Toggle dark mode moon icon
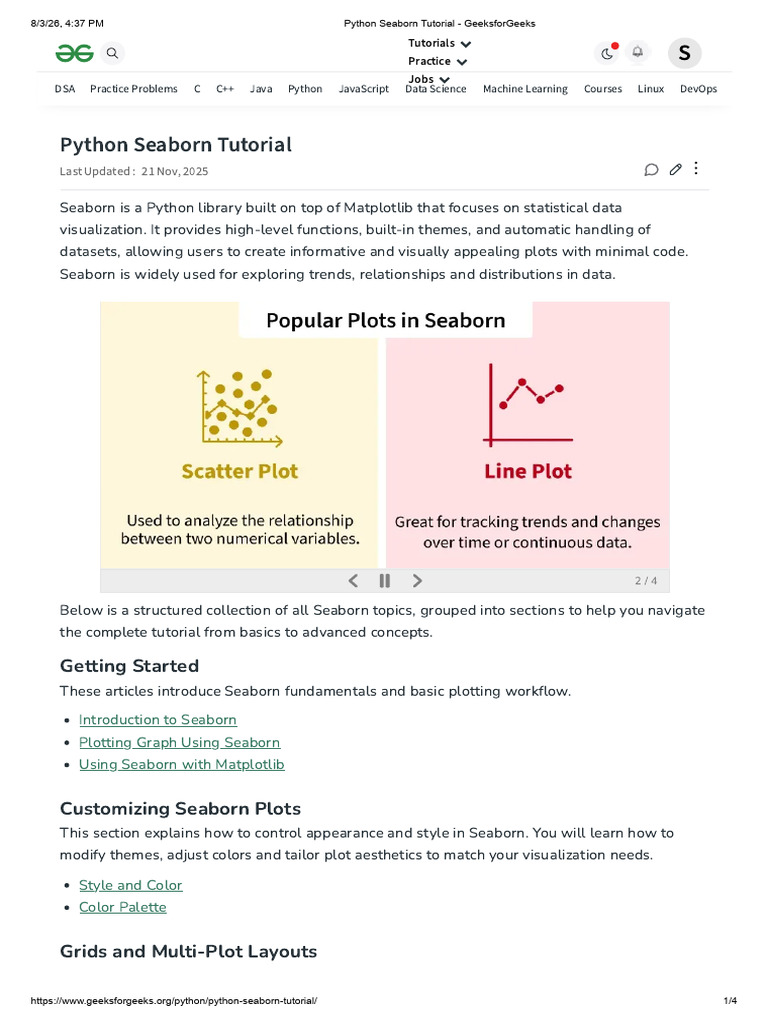Screen dimensions: 768x1024 point(607,54)
